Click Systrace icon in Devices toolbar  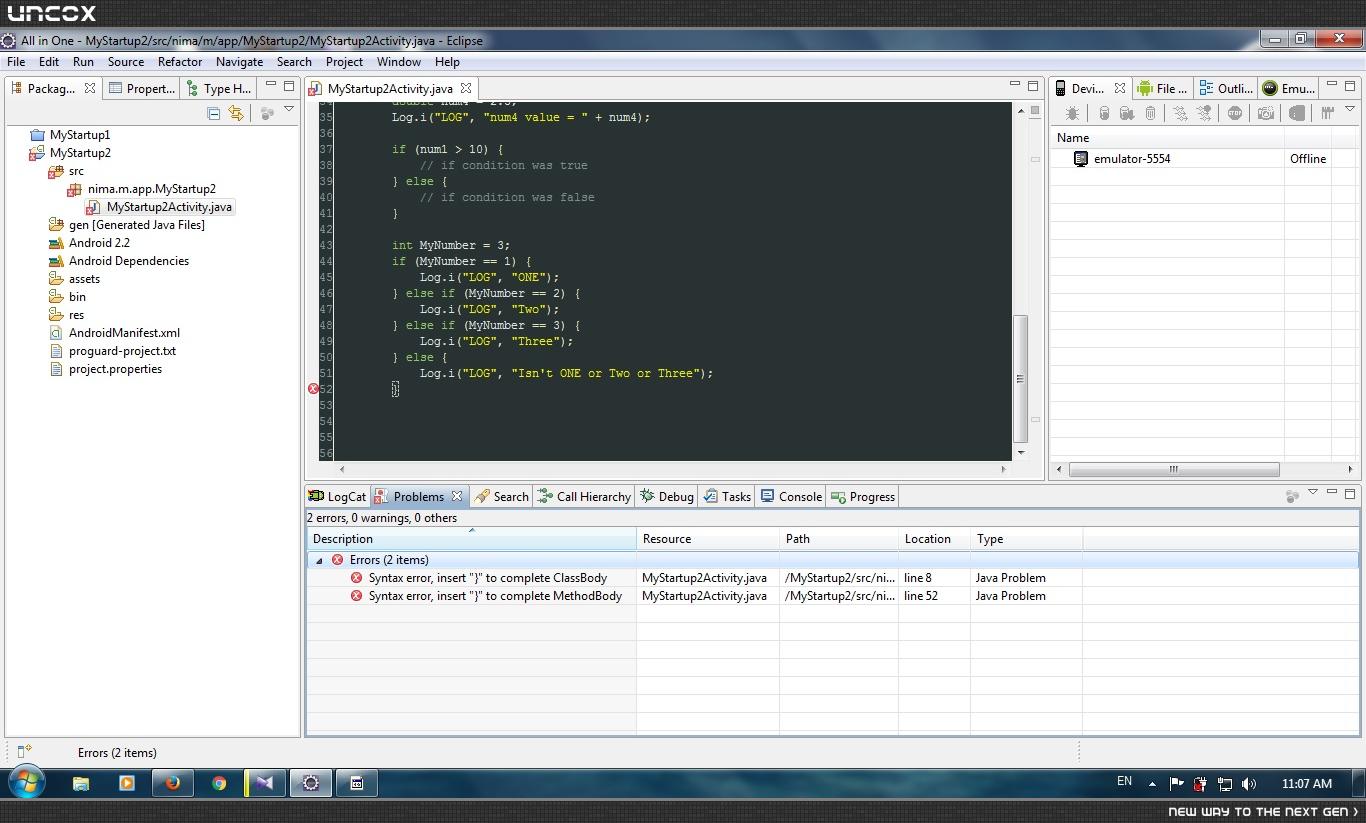click(x=1328, y=114)
